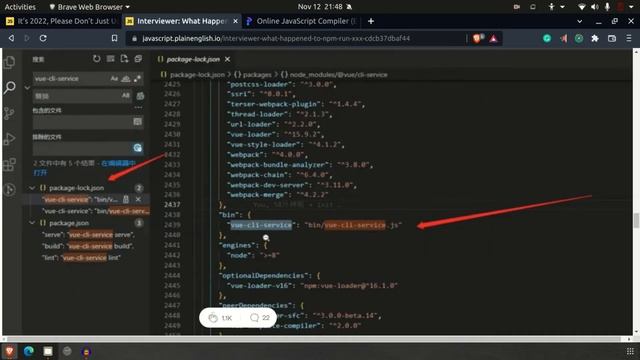Viewport: 640px width, 360px height.
Task: Click the browser back arrow
Action: (x=11, y=38)
